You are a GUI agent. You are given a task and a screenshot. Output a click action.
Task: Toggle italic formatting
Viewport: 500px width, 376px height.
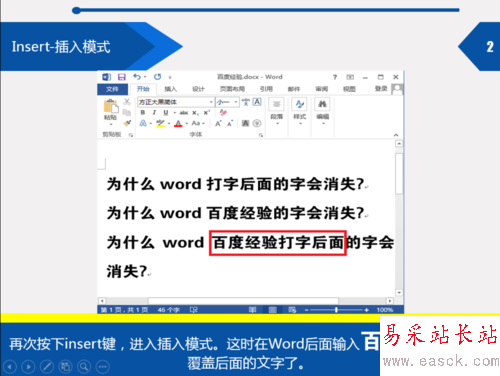[154, 113]
